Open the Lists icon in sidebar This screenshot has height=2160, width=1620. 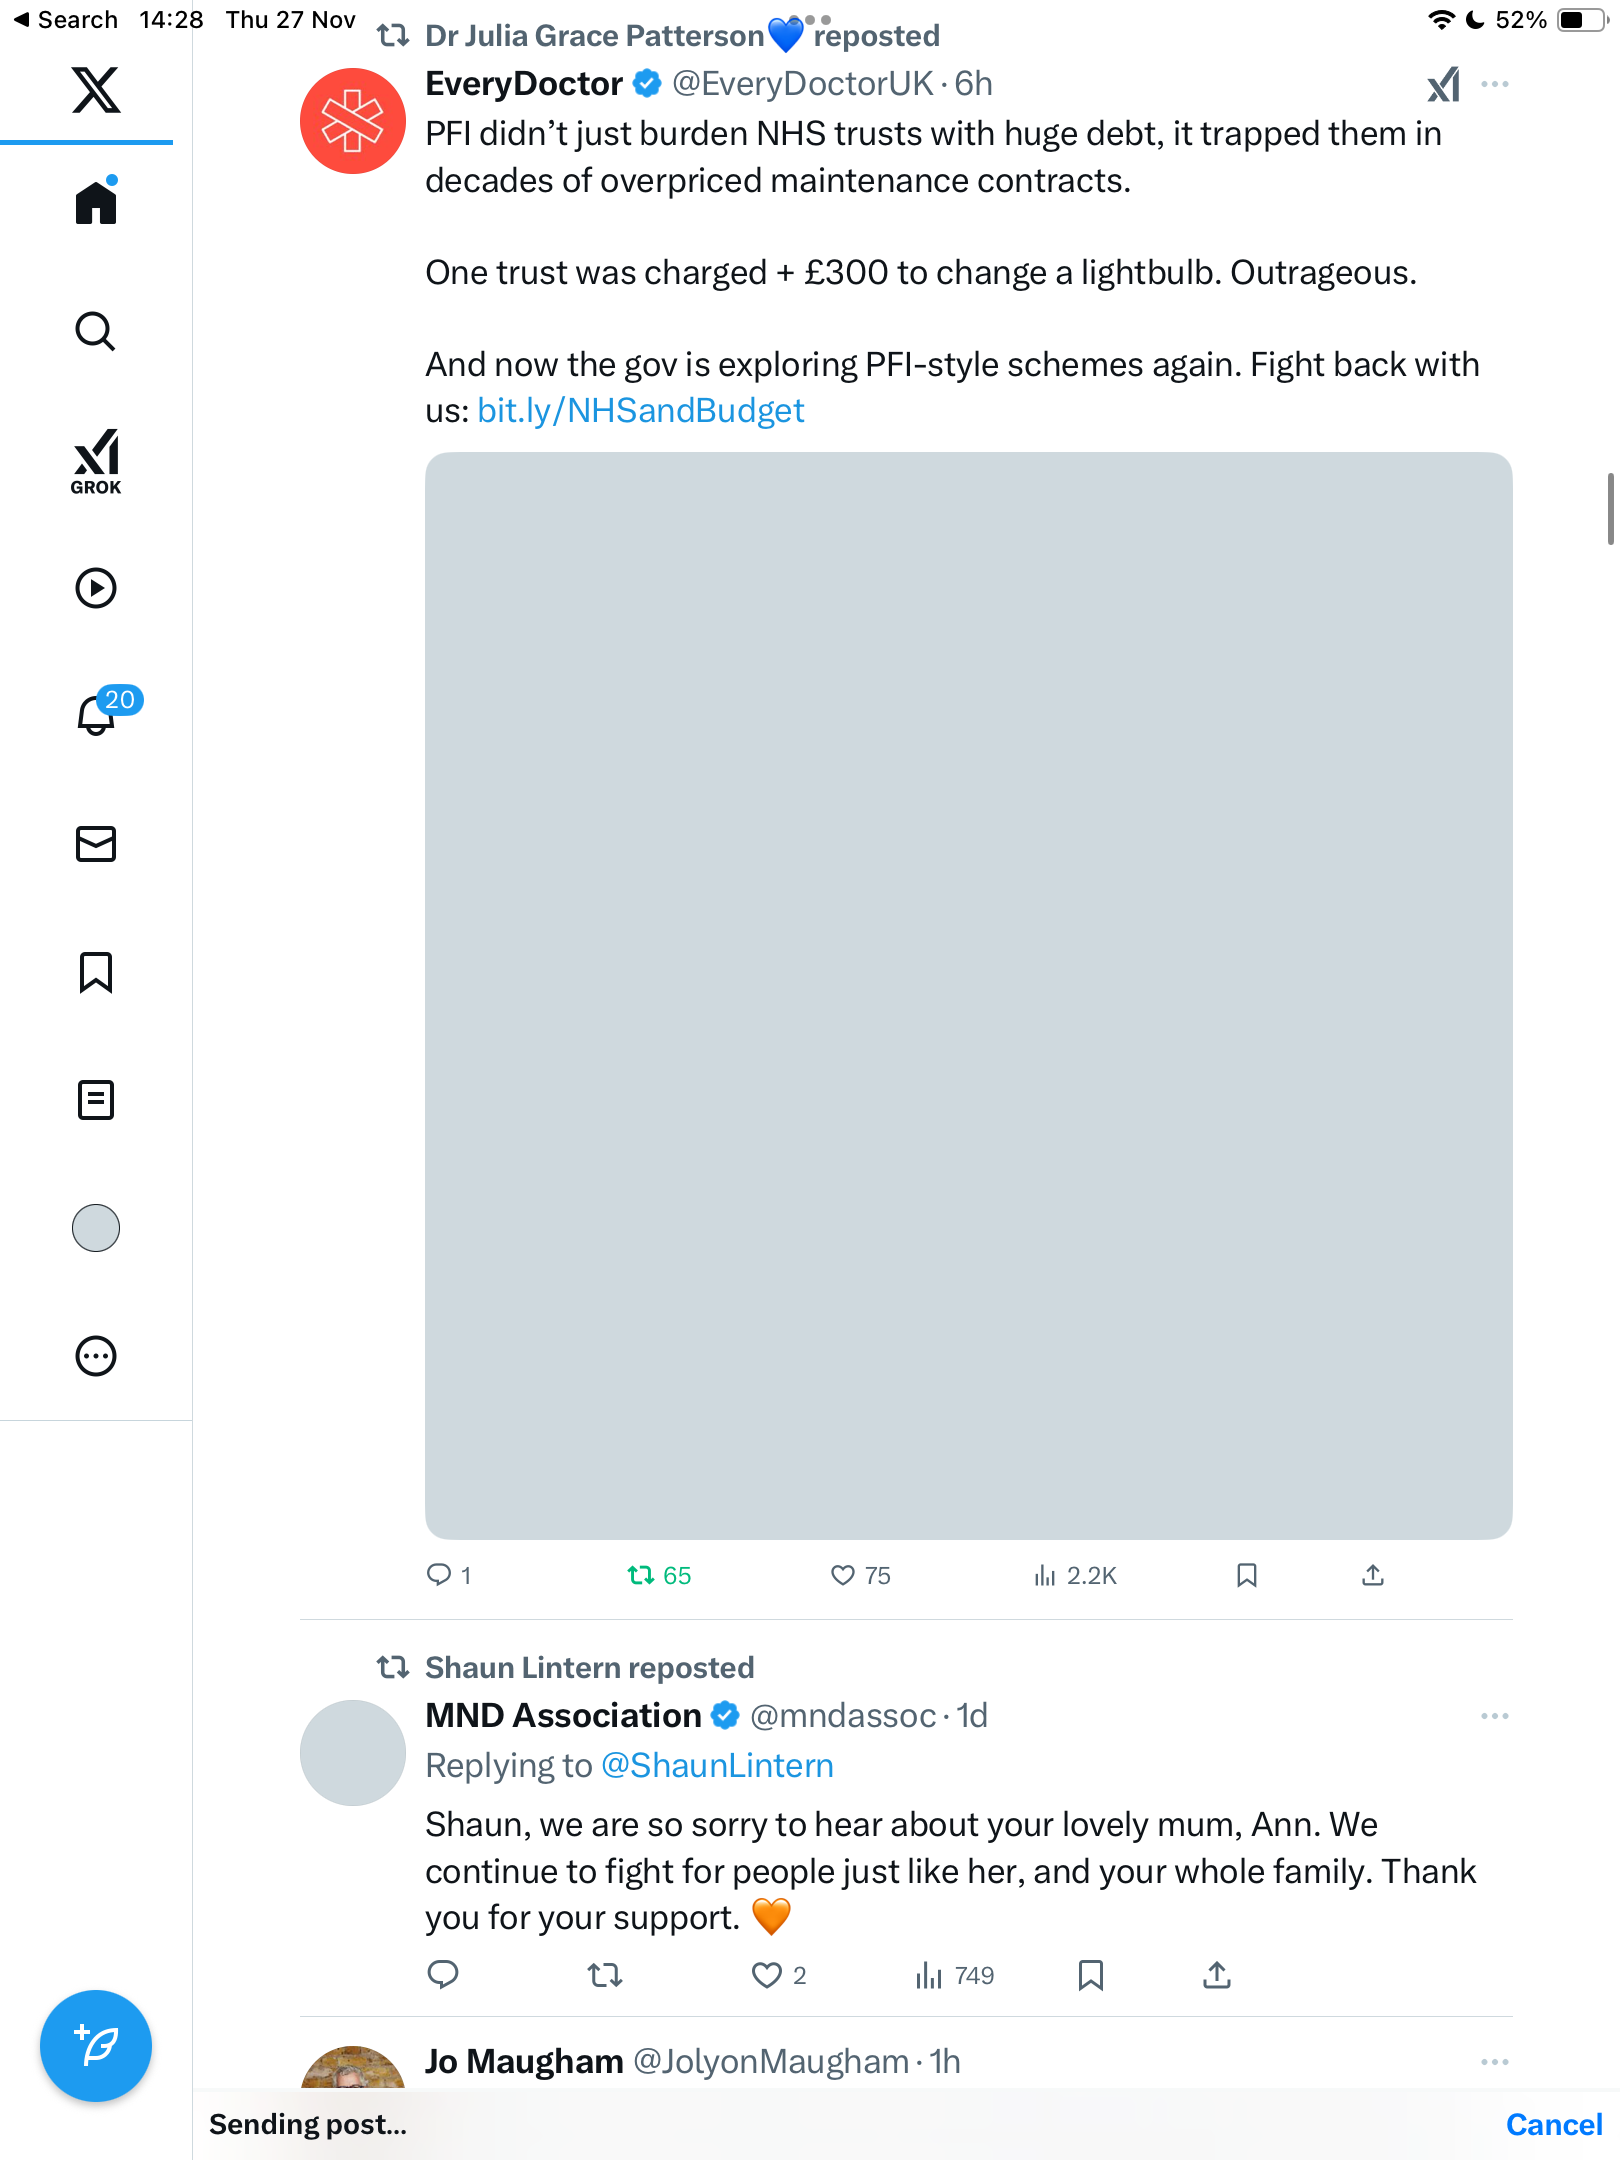[96, 1100]
